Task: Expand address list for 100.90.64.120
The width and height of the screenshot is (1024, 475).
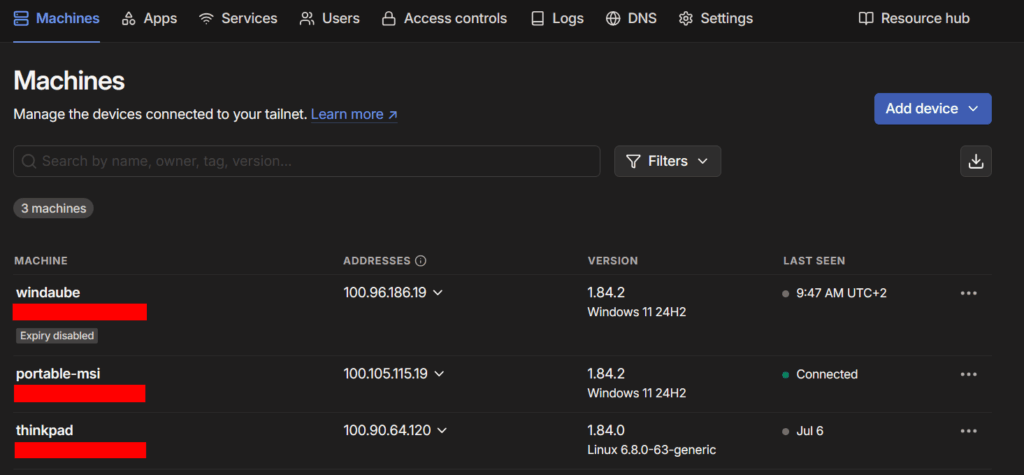Action: [x=442, y=431]
